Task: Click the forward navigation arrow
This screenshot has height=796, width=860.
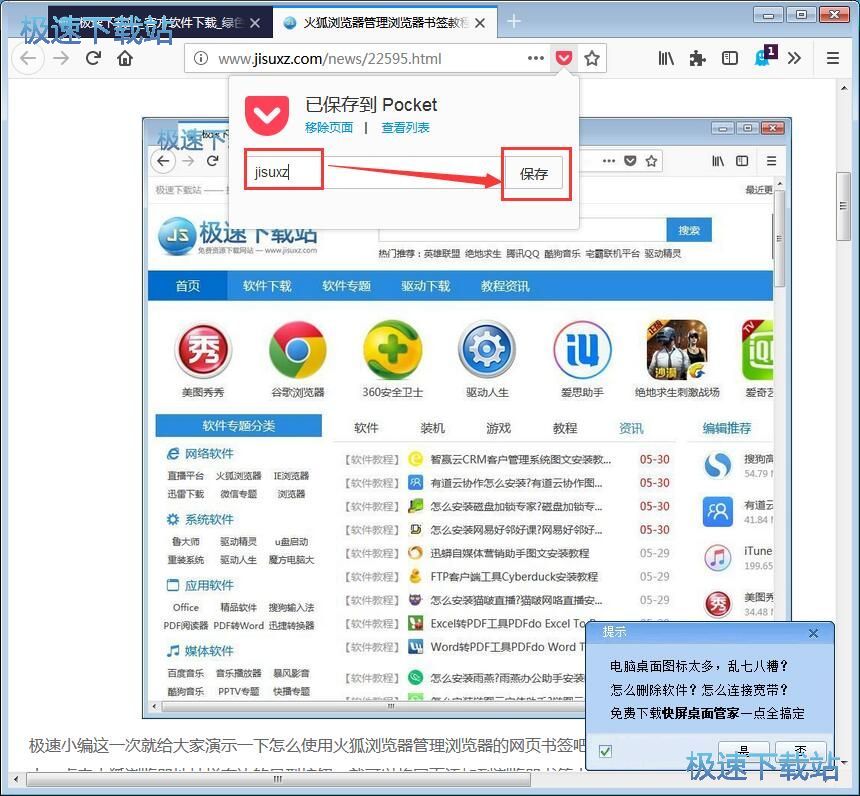Action: tap(61, 58)
